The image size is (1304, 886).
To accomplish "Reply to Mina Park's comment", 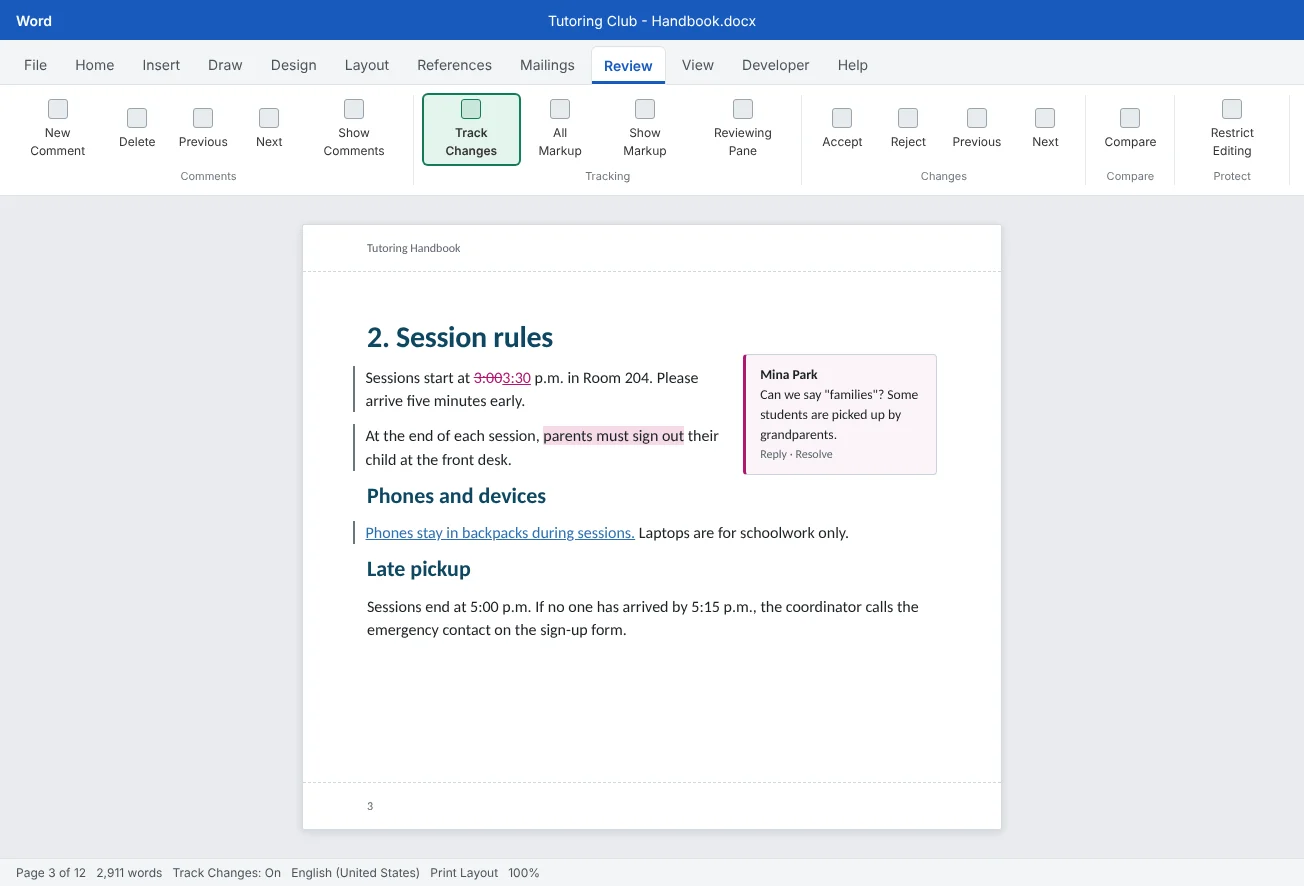I will (773, 454).
